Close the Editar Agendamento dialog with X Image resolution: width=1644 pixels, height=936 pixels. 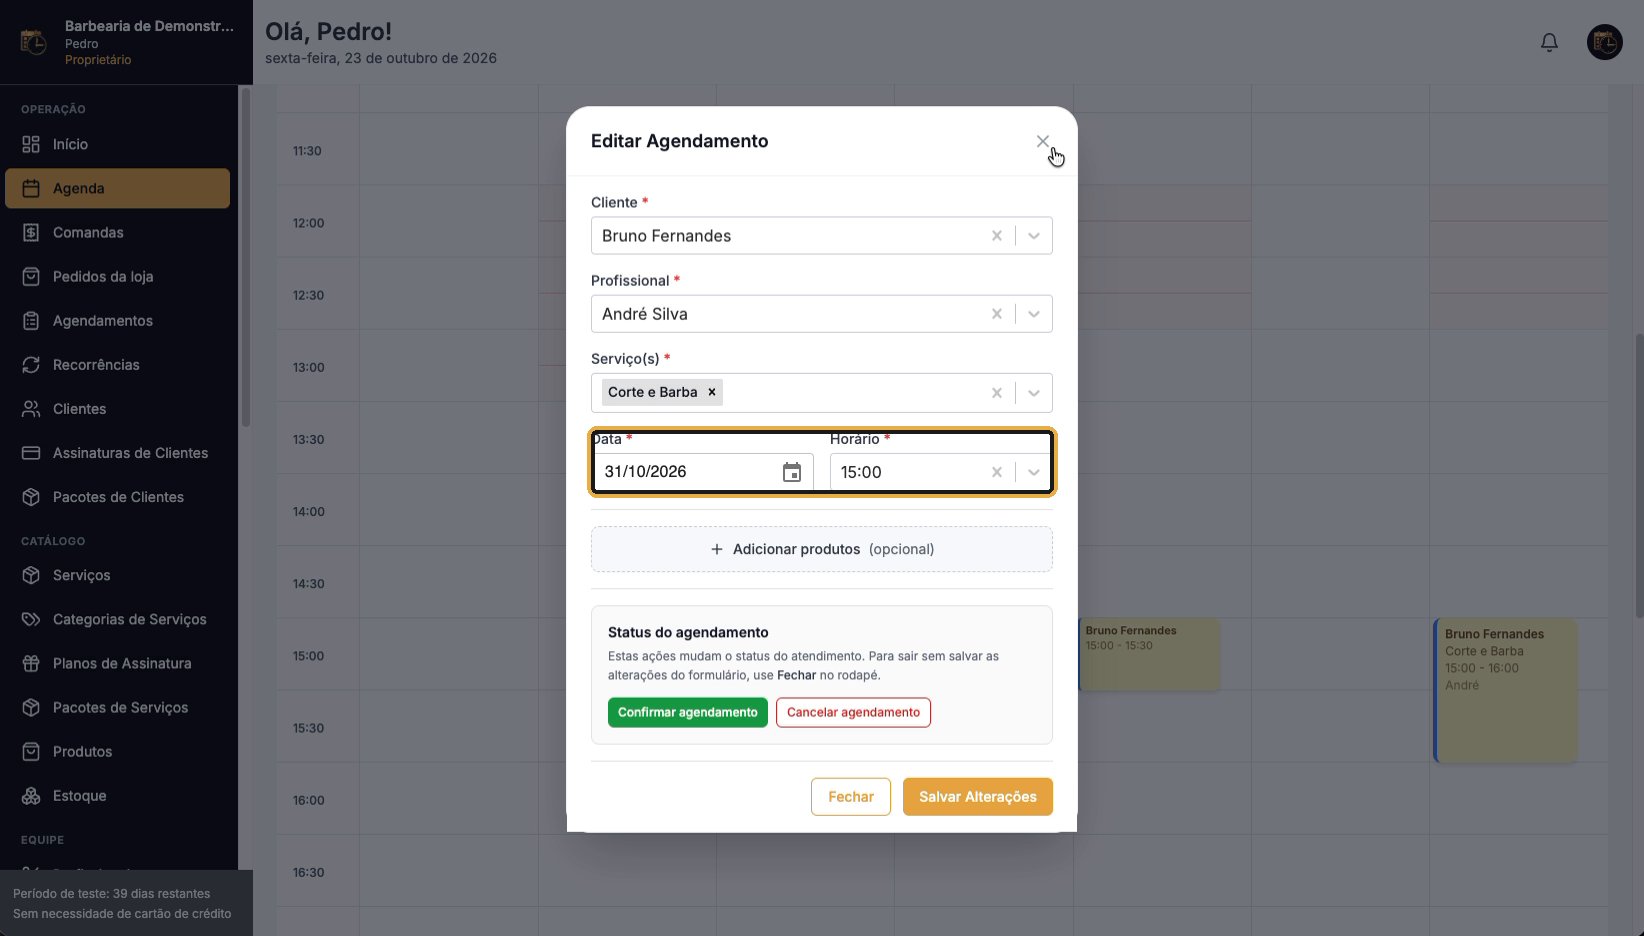click(1043, 141)
